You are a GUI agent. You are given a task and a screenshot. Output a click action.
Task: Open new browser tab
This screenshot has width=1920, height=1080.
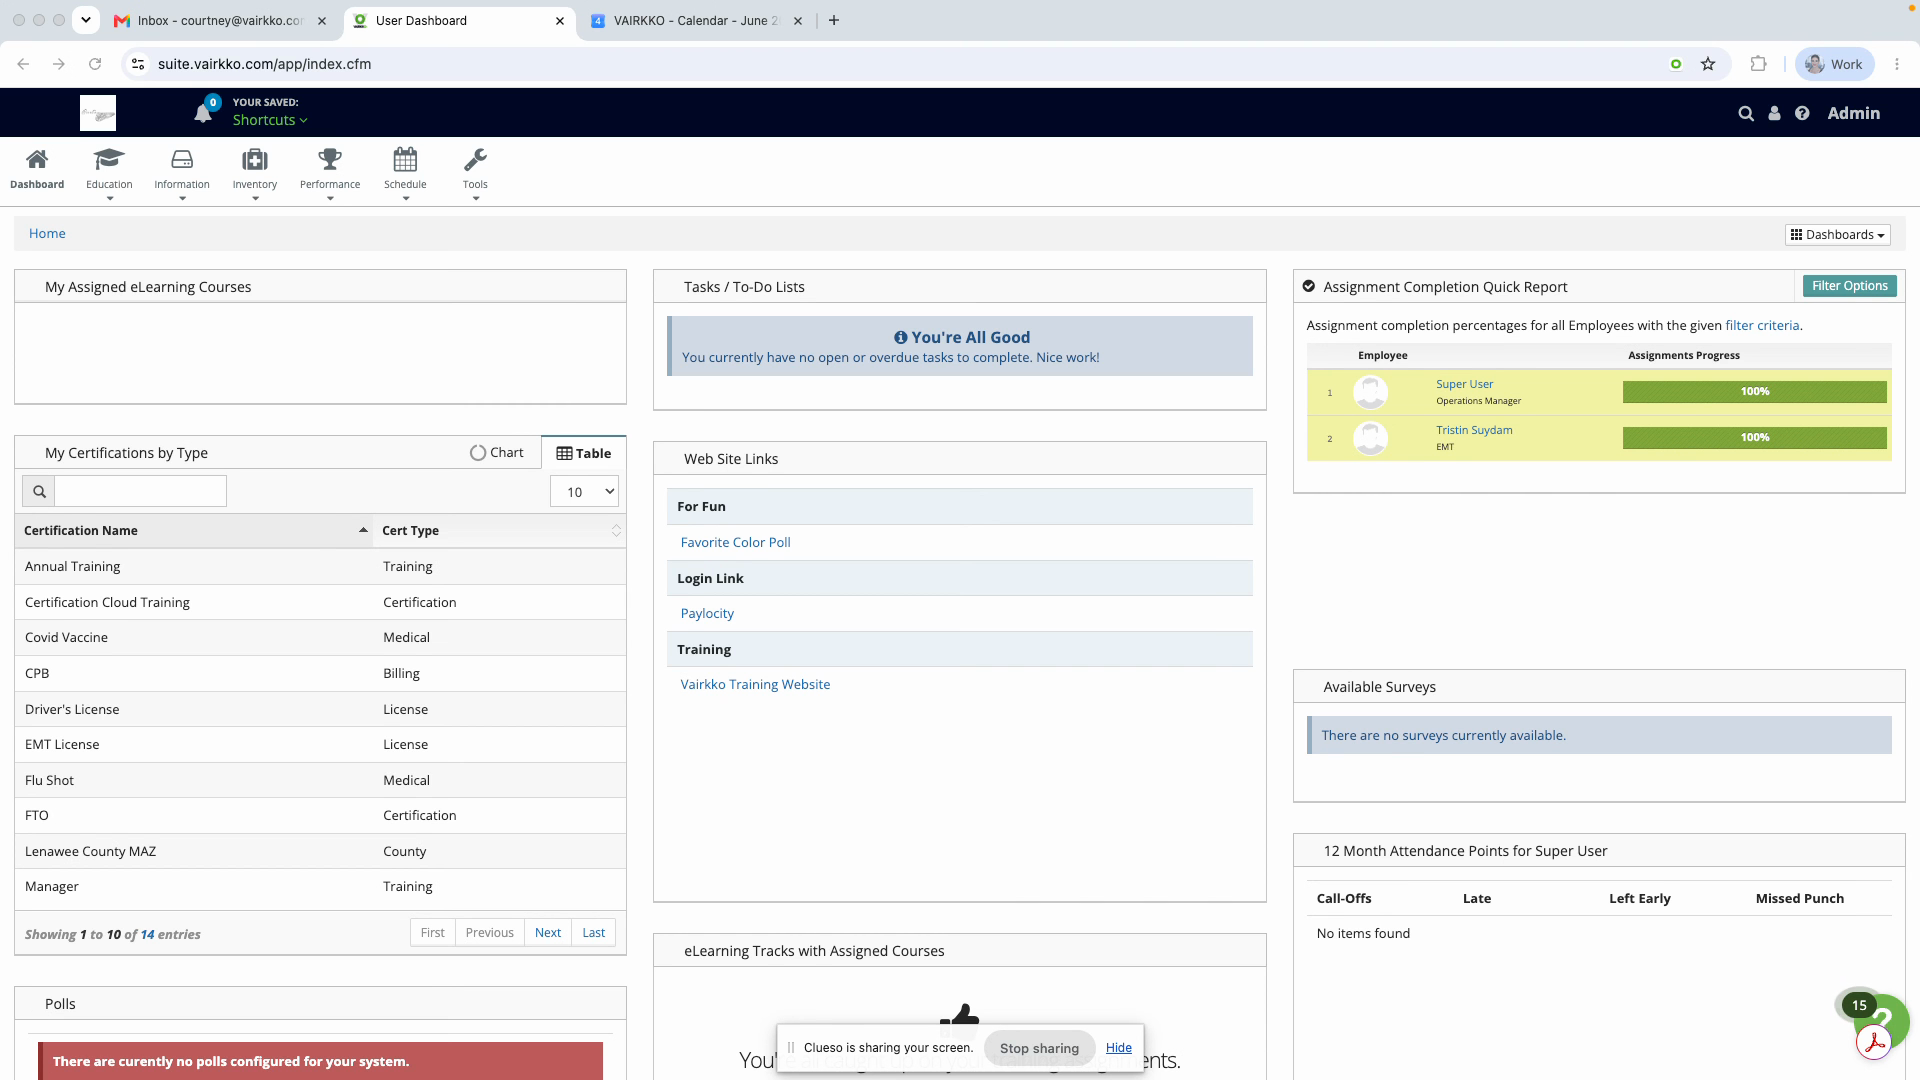834,20
